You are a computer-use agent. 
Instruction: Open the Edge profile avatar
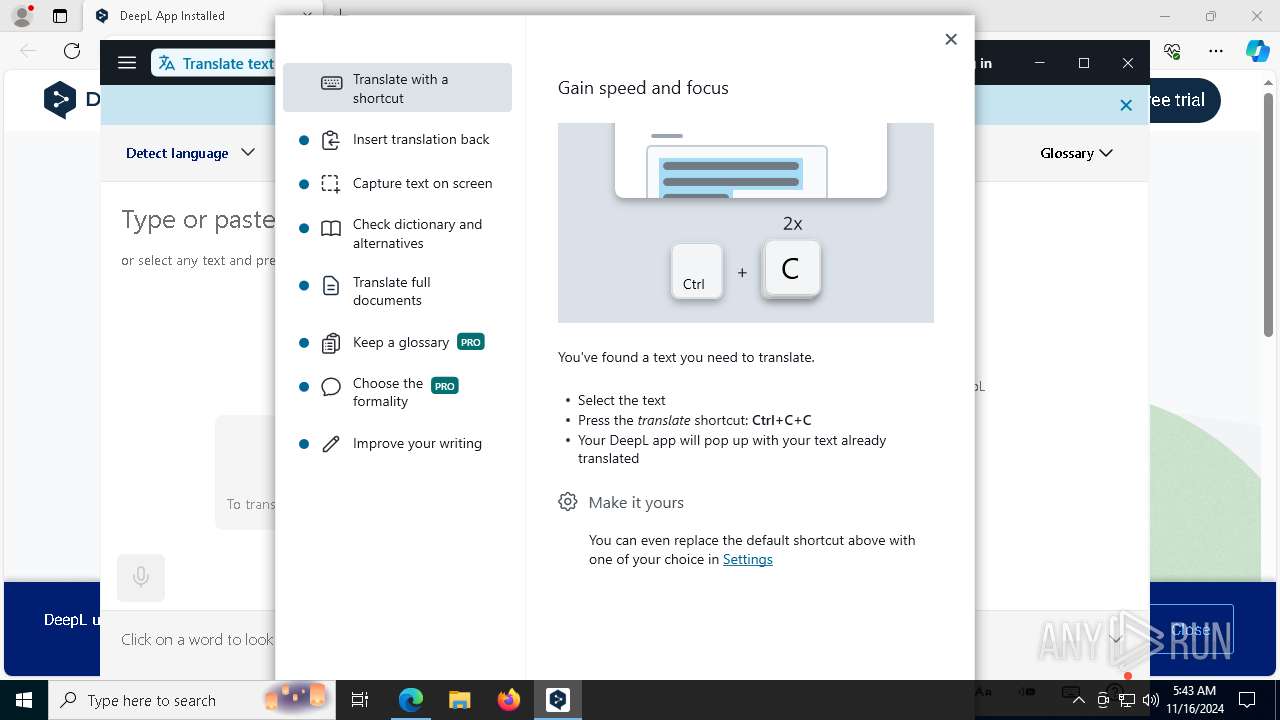(22, 16)
